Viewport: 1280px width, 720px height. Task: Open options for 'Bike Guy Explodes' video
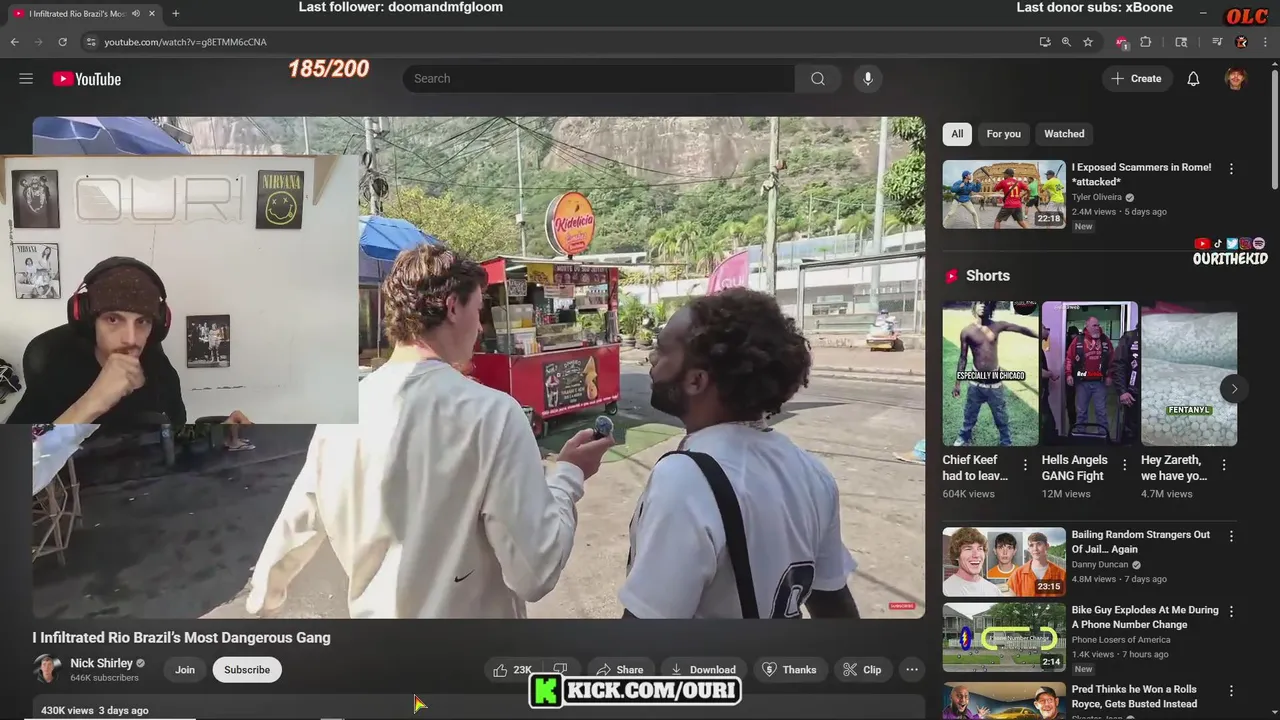[x=1231, y=611]
